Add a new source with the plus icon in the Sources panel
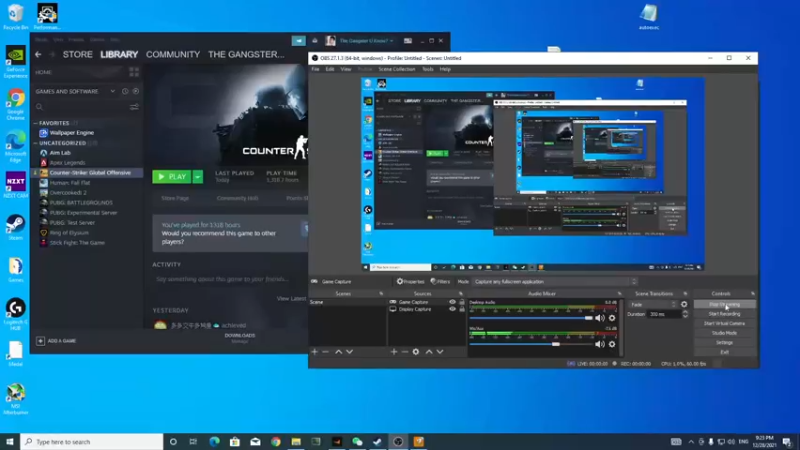800x450 pixels. pos(393,352)
